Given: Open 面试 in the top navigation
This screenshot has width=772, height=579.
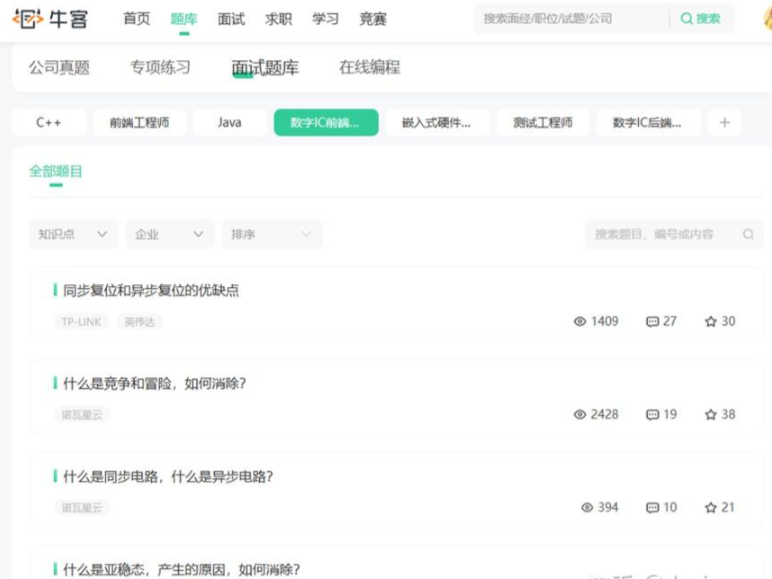Looking at the screenshot, I should click(x=231, y=19).
